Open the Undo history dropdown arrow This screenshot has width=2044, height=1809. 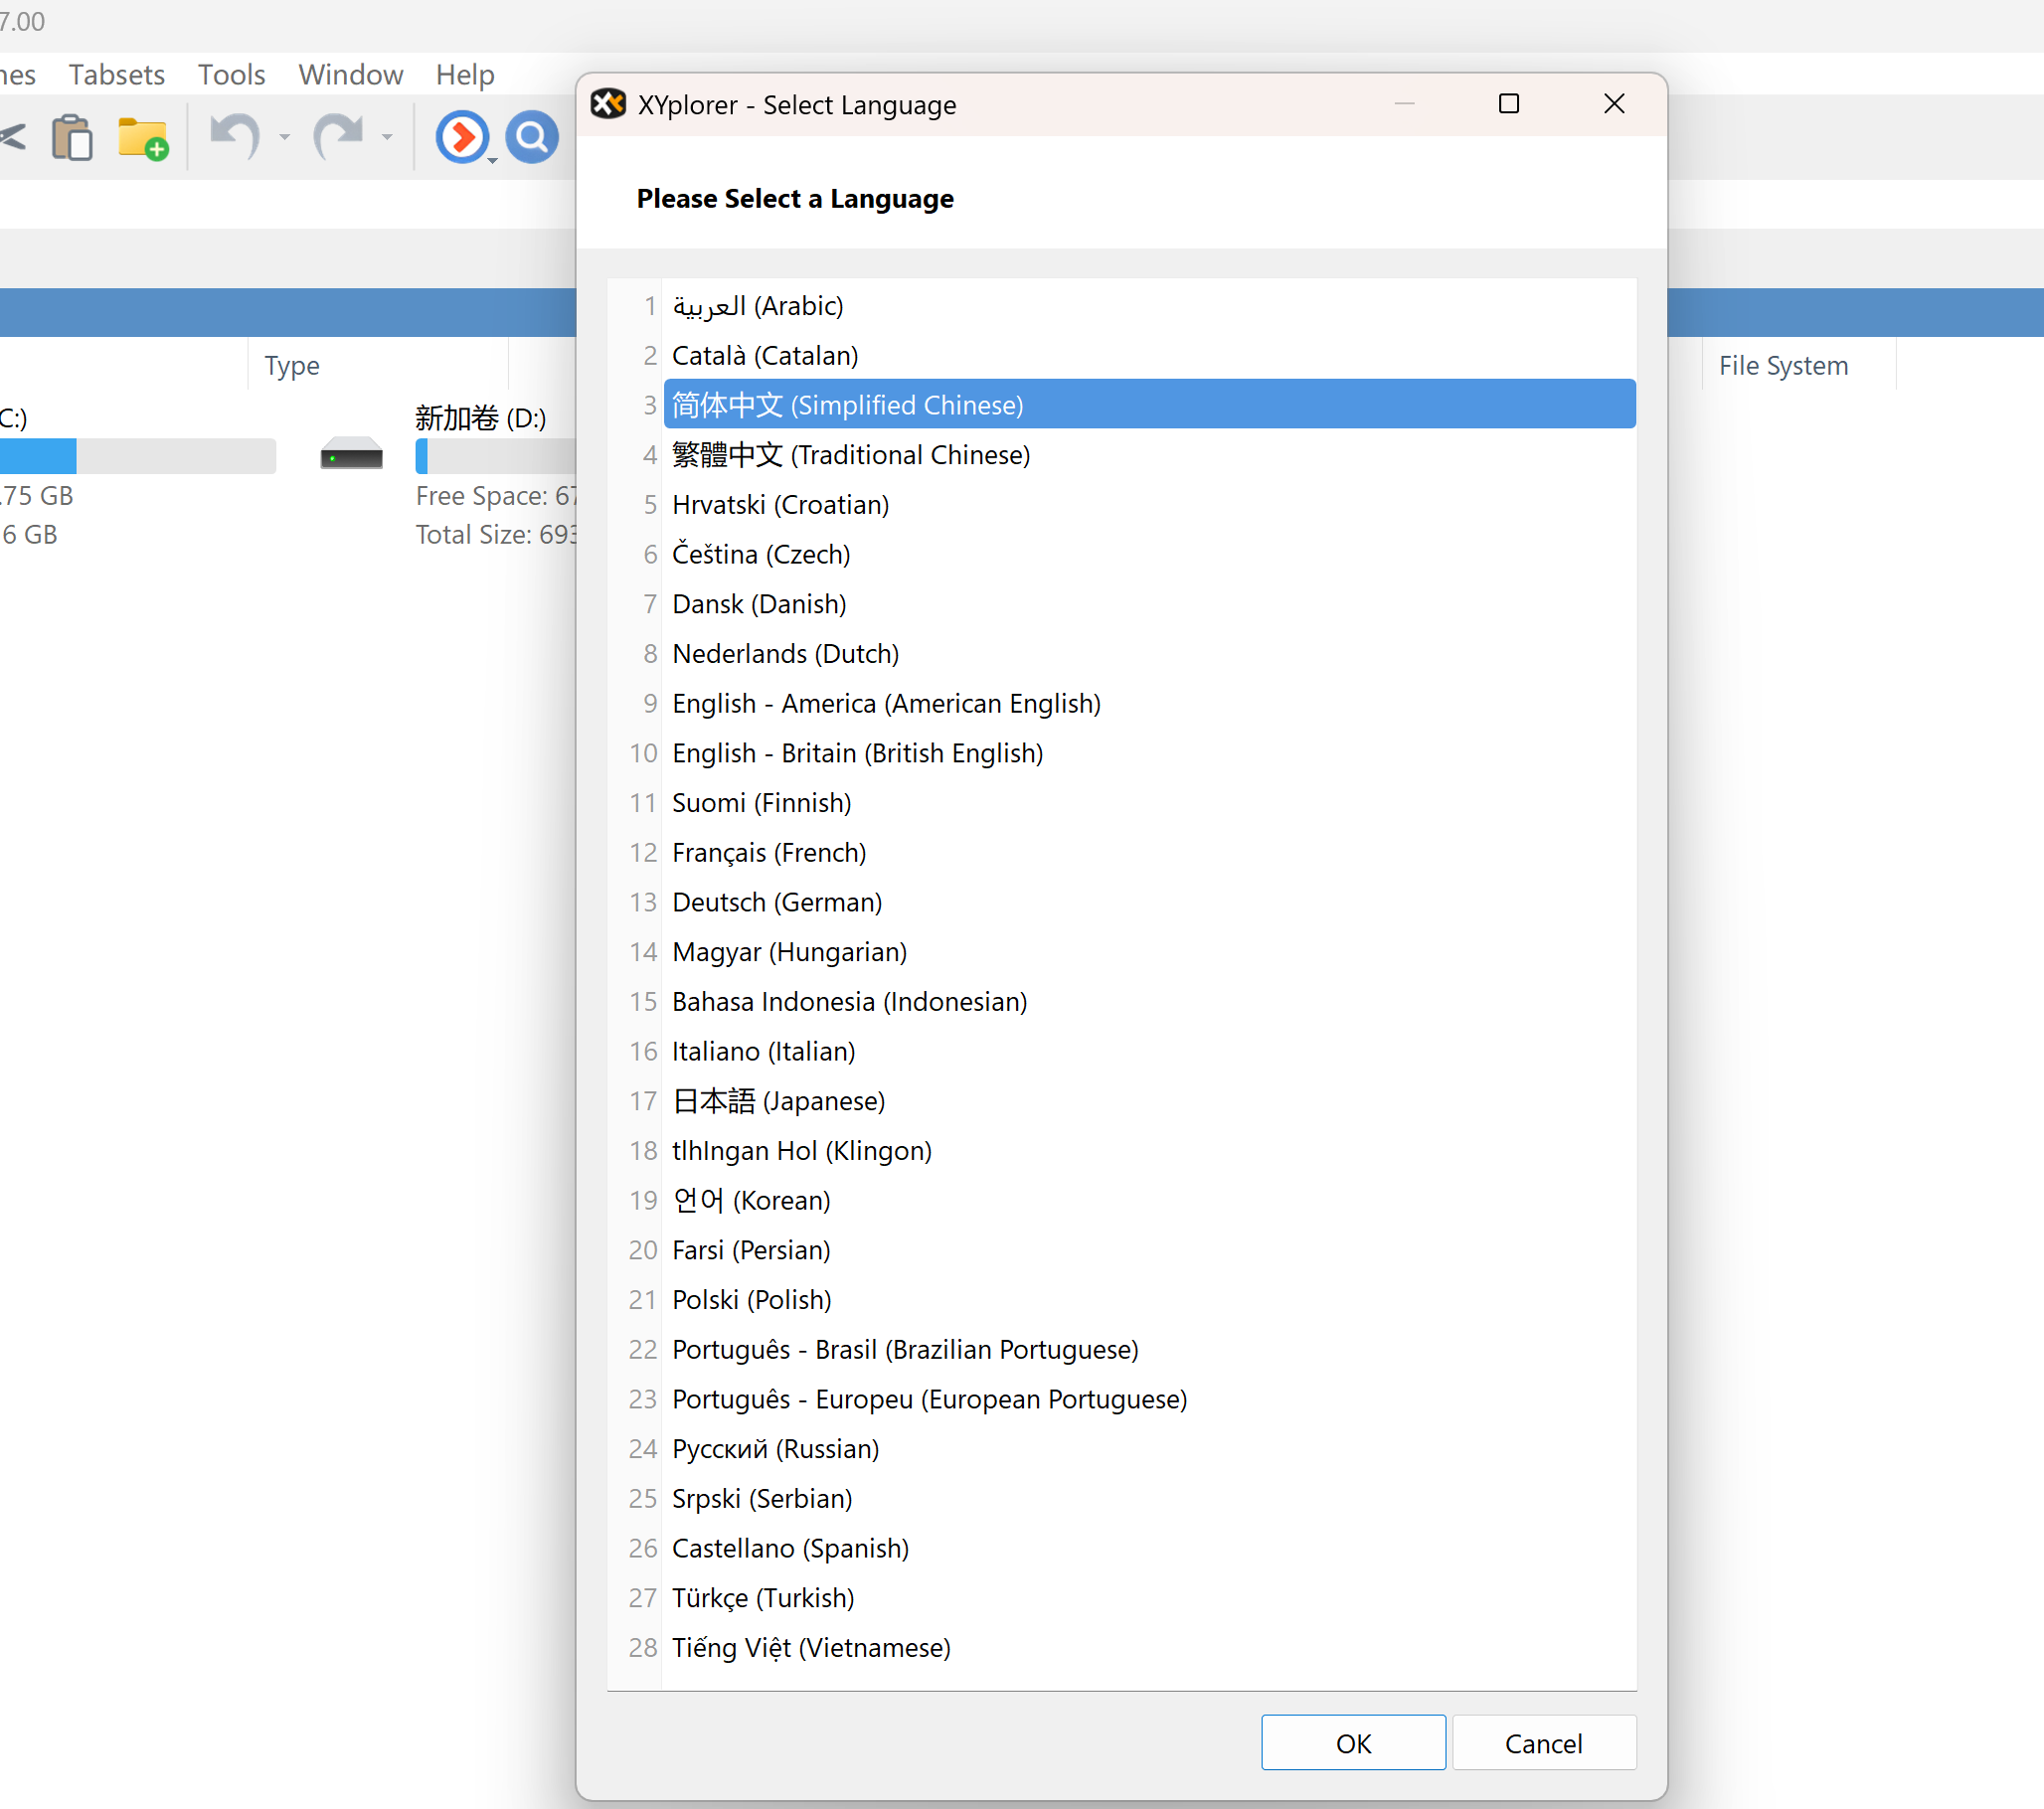285,137
